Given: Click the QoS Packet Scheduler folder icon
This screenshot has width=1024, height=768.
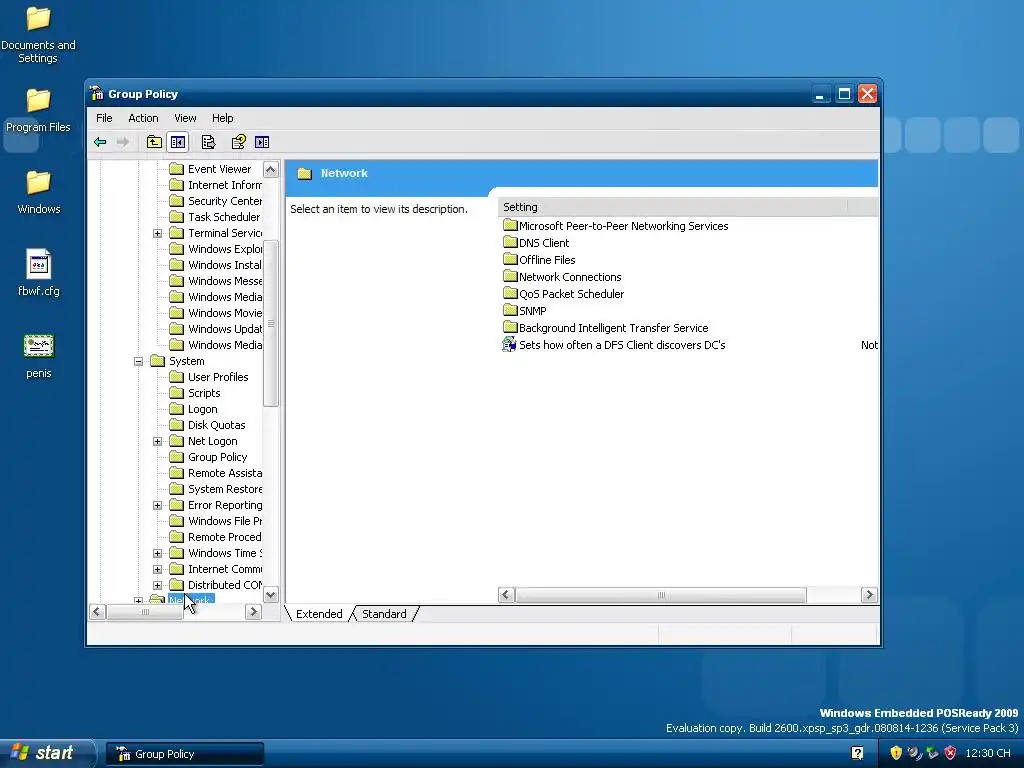Looking at the screenshot, I should point(510,293).
